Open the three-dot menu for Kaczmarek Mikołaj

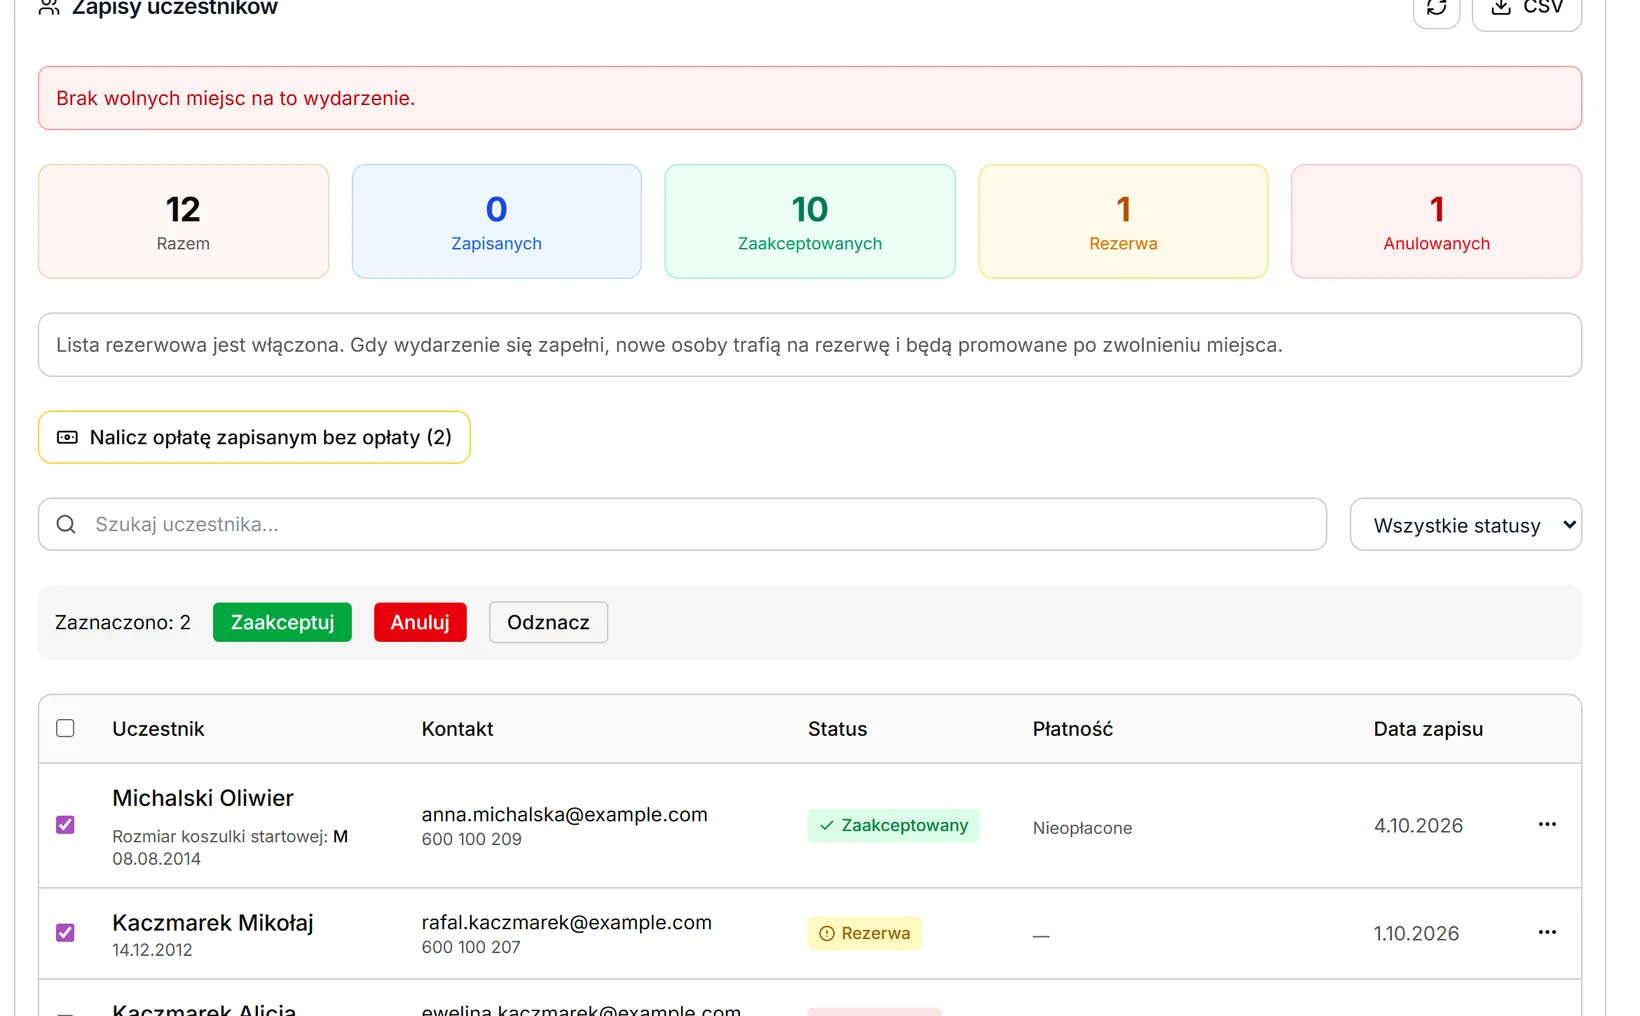[x=1547, y=932]
